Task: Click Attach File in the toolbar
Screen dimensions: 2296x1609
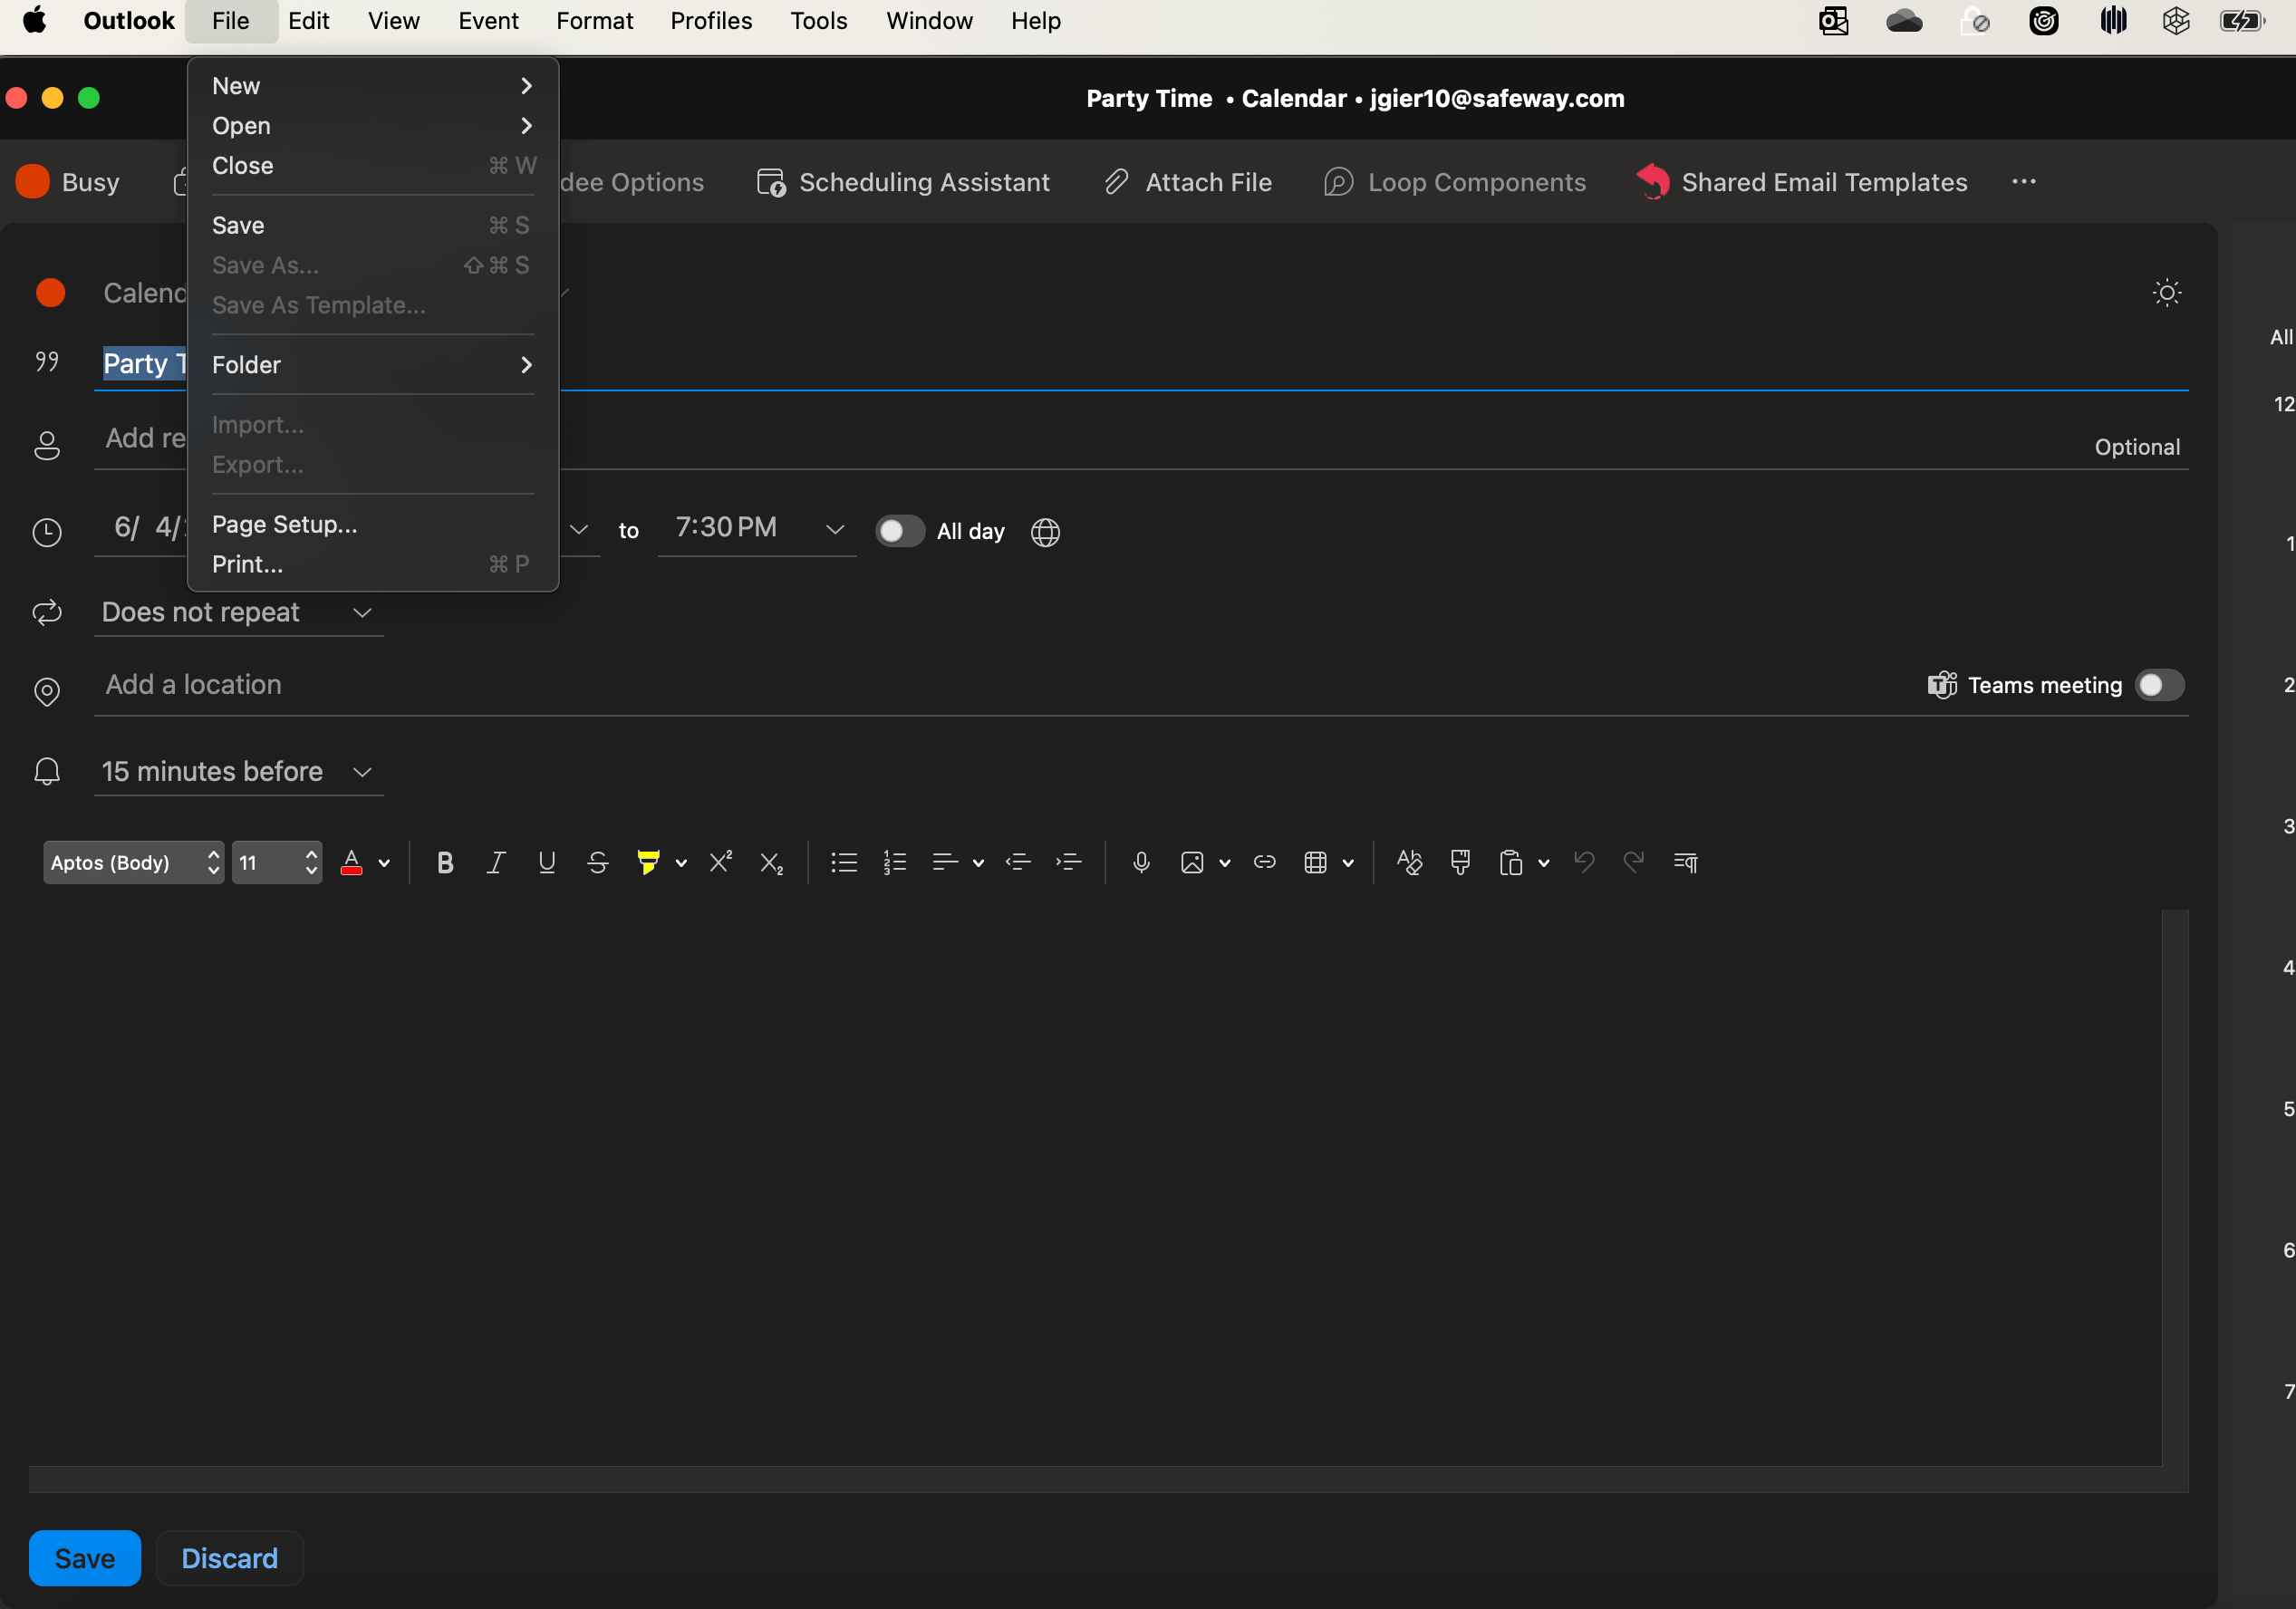Action: click(x=1188, y=182)
